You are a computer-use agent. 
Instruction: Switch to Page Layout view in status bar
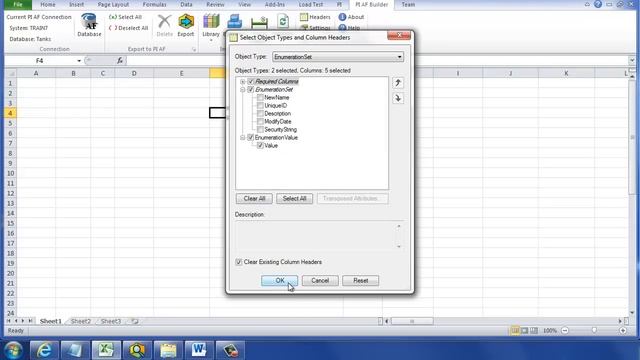(524, 331)
